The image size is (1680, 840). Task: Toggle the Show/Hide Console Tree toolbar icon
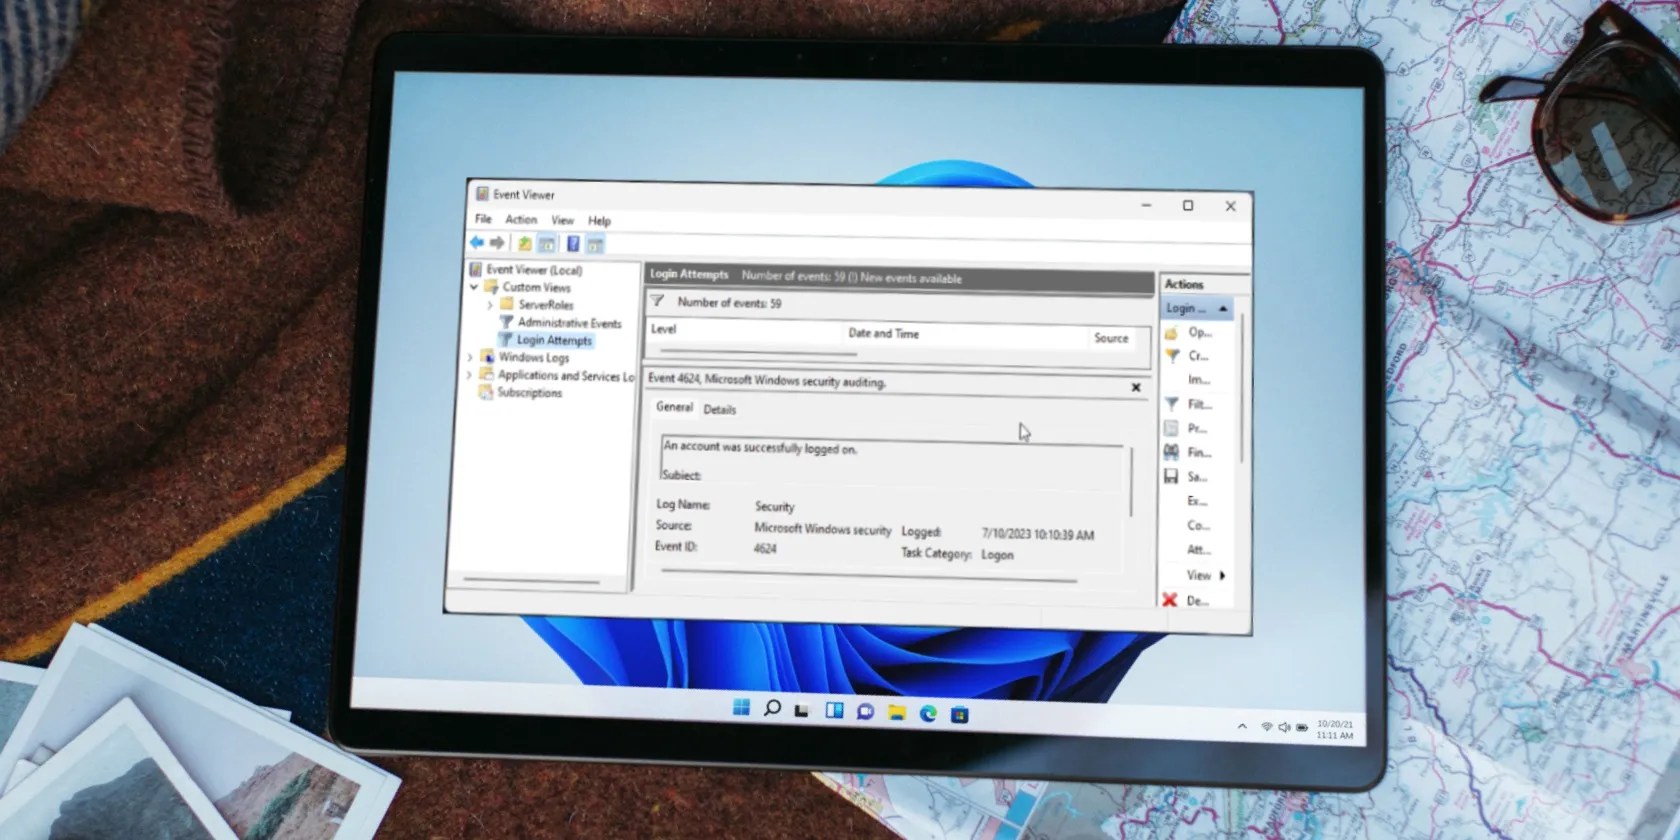546,244
